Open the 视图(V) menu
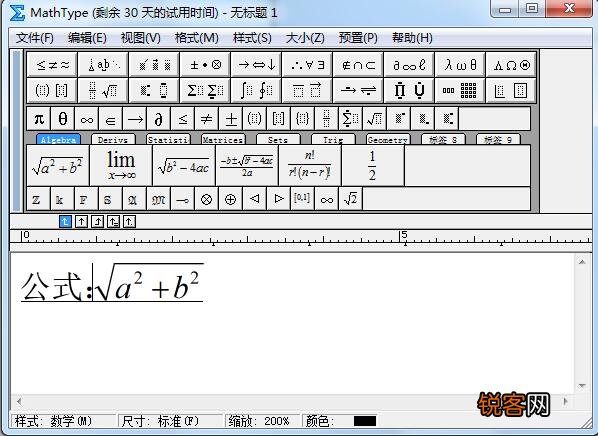598x436 pixels. tap(141, 38)
